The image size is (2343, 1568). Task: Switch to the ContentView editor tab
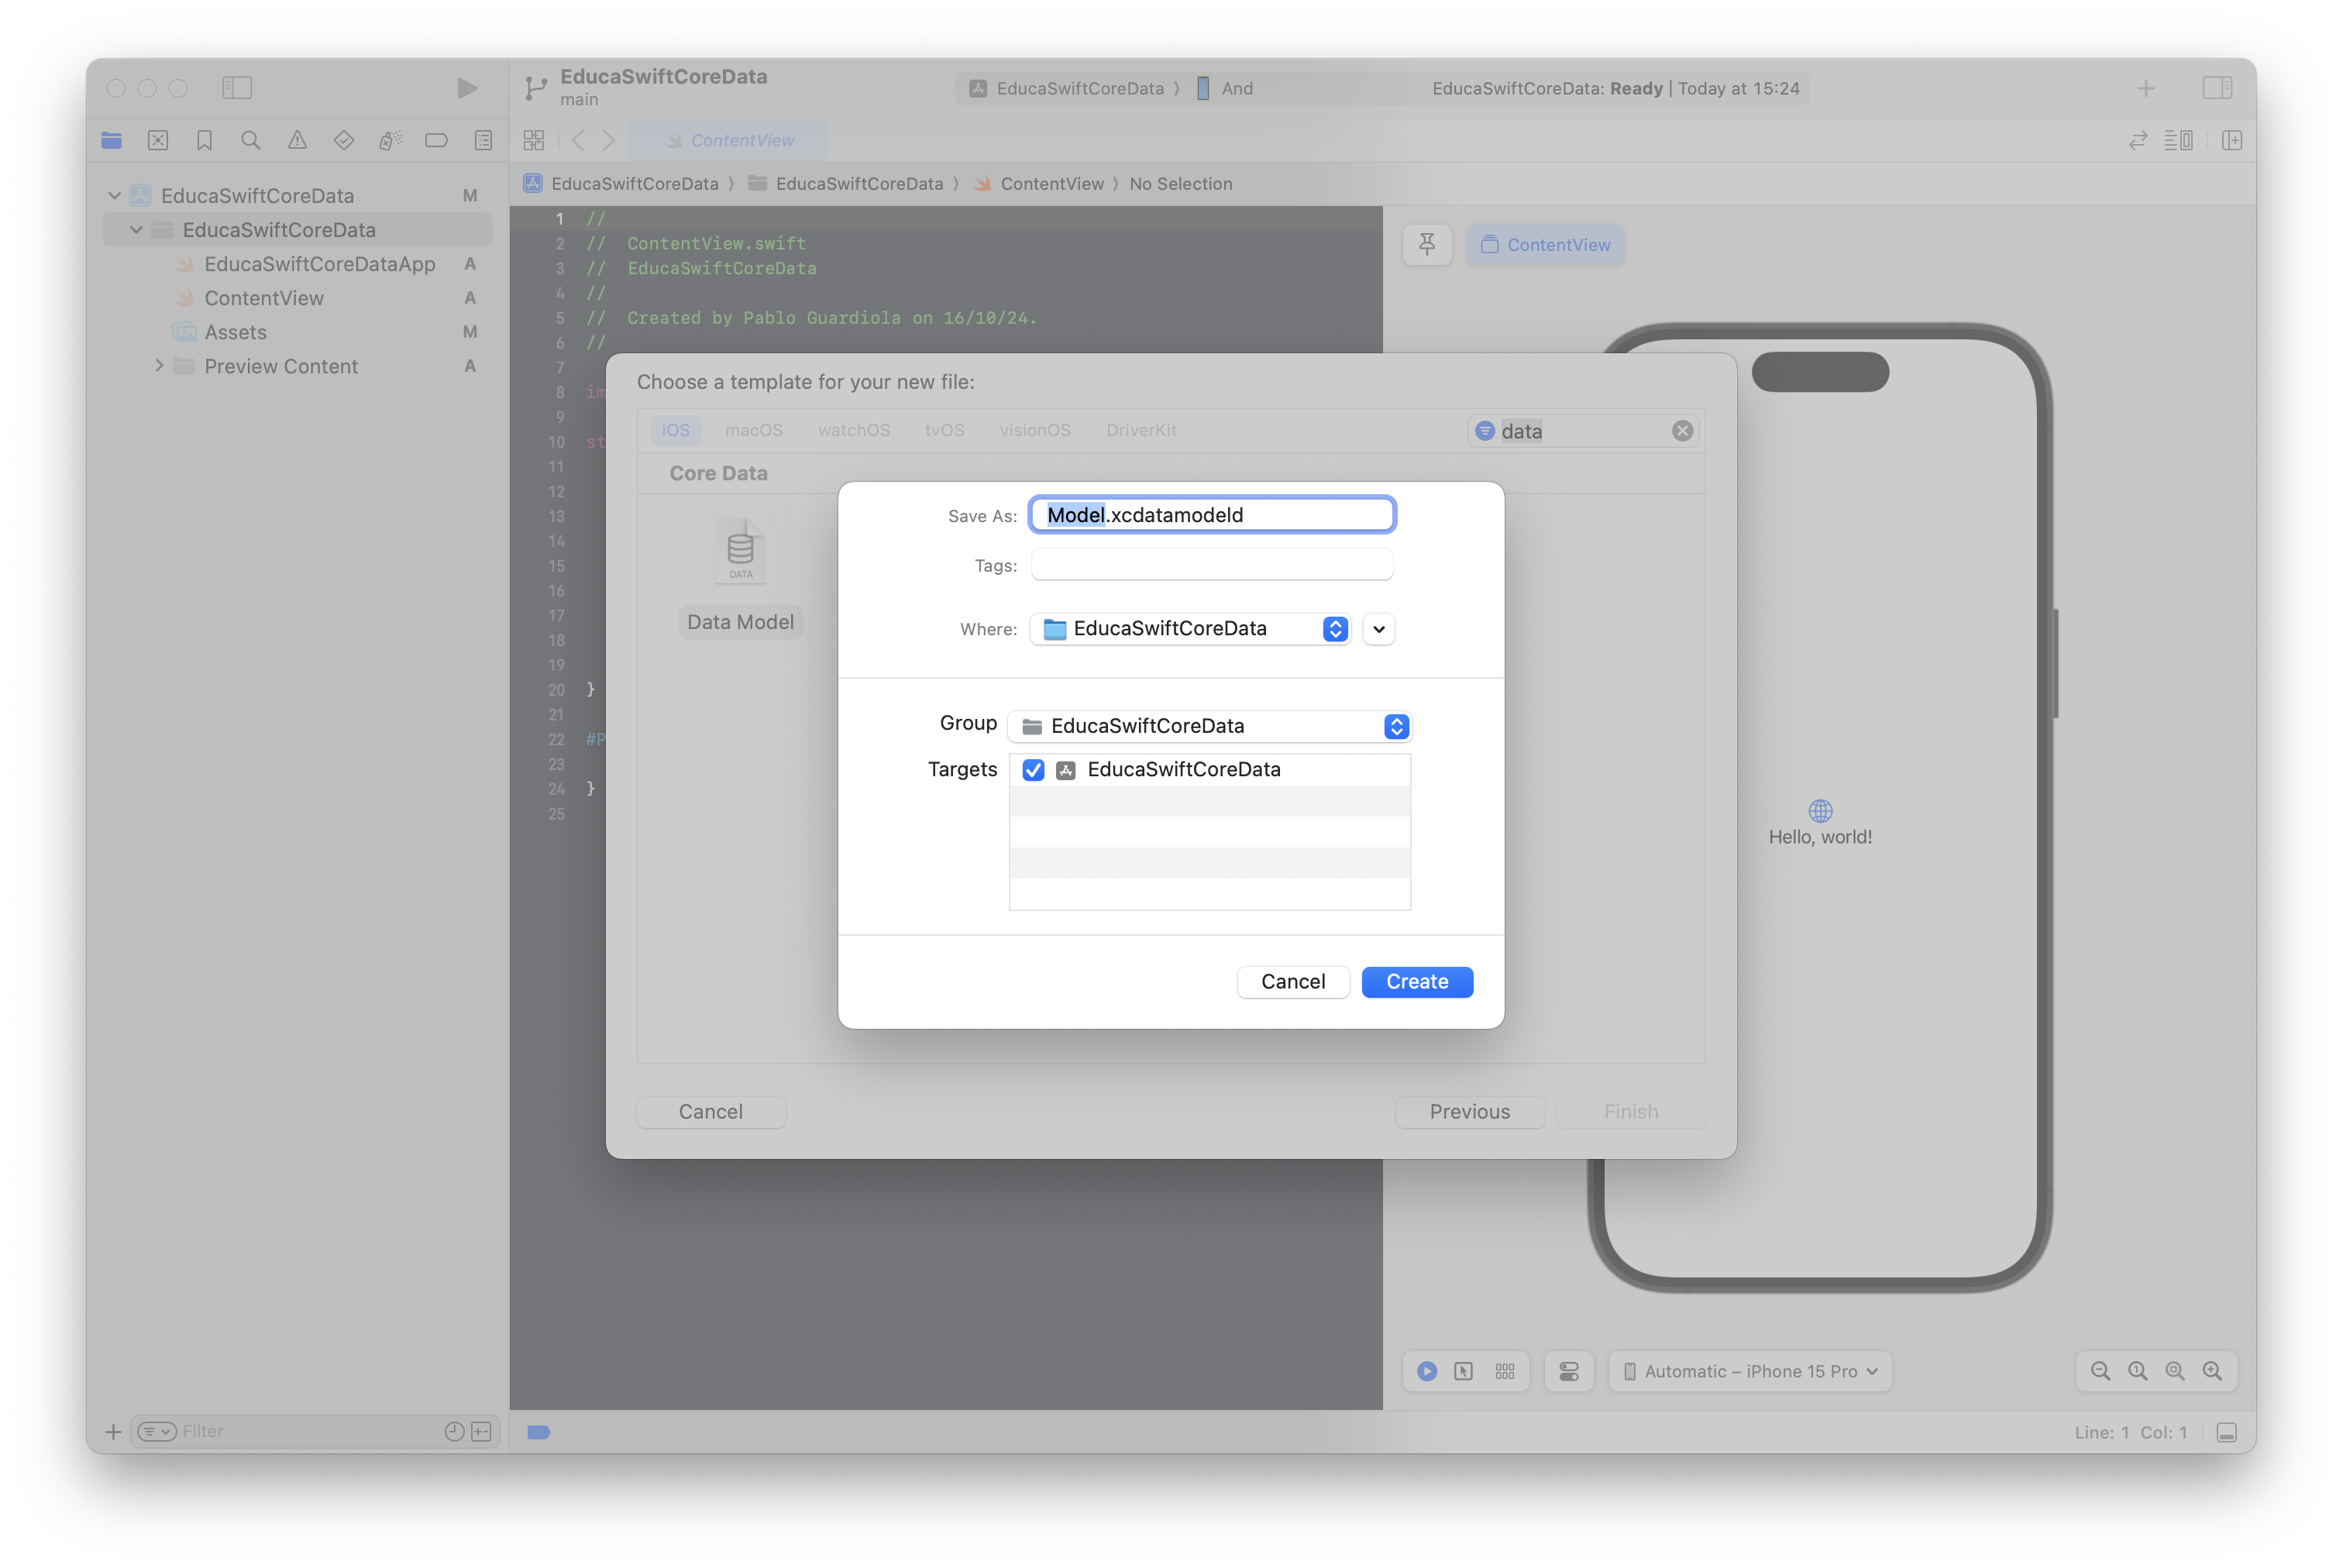point(728,141)
